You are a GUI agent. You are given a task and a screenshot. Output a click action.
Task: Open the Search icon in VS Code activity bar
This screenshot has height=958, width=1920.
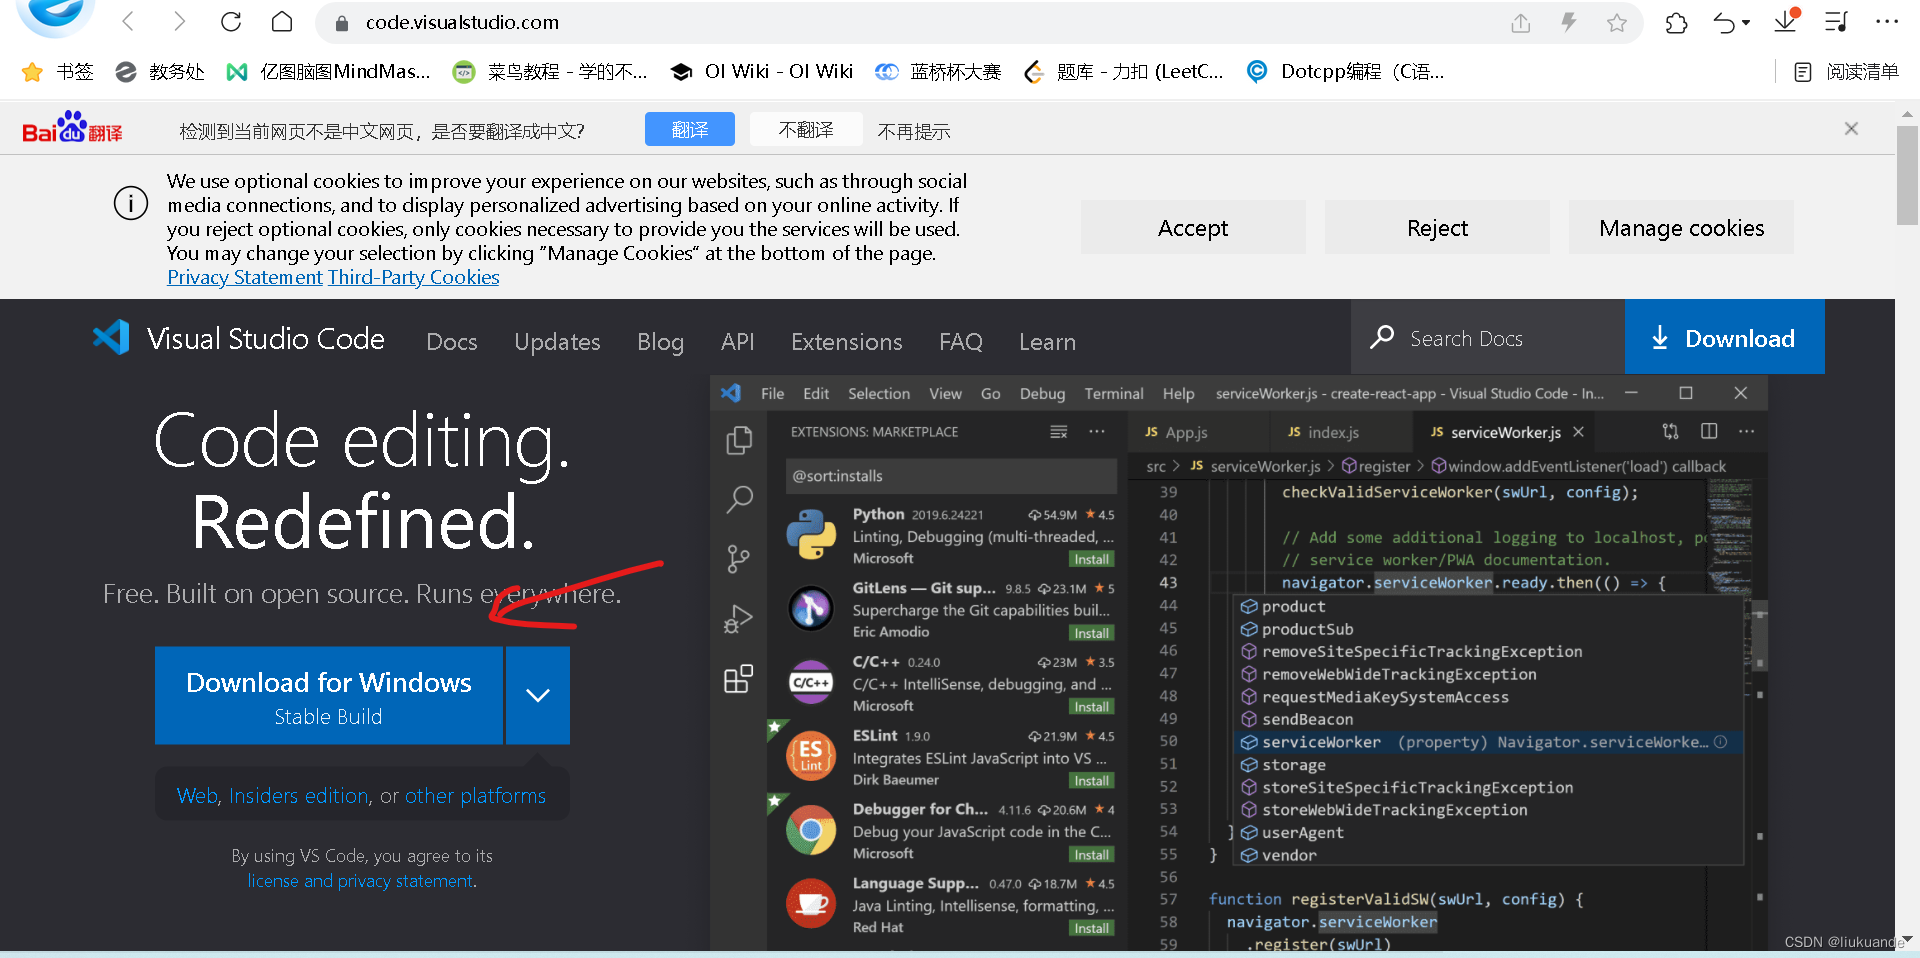pyautogui.click(x=739, y=499)
